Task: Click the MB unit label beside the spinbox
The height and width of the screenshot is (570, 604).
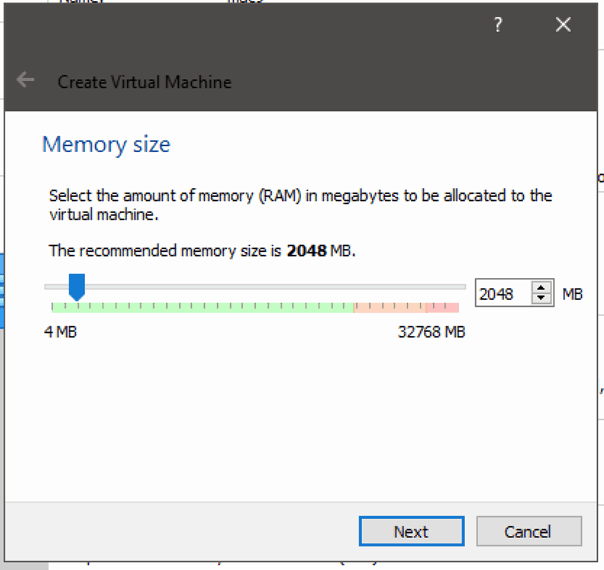Action: (x=572, y=294)
